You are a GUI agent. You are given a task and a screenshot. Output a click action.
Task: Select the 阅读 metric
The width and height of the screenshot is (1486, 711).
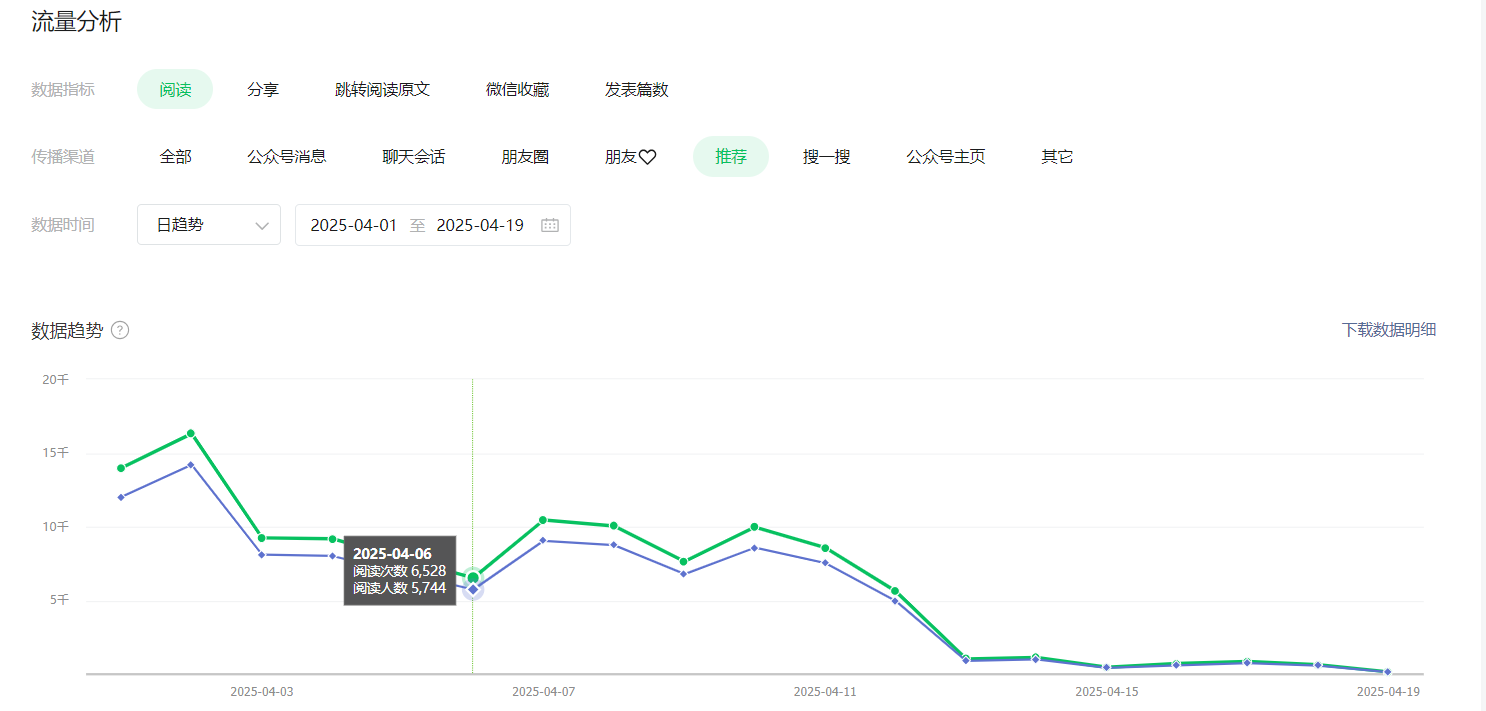tap(175, 89)
